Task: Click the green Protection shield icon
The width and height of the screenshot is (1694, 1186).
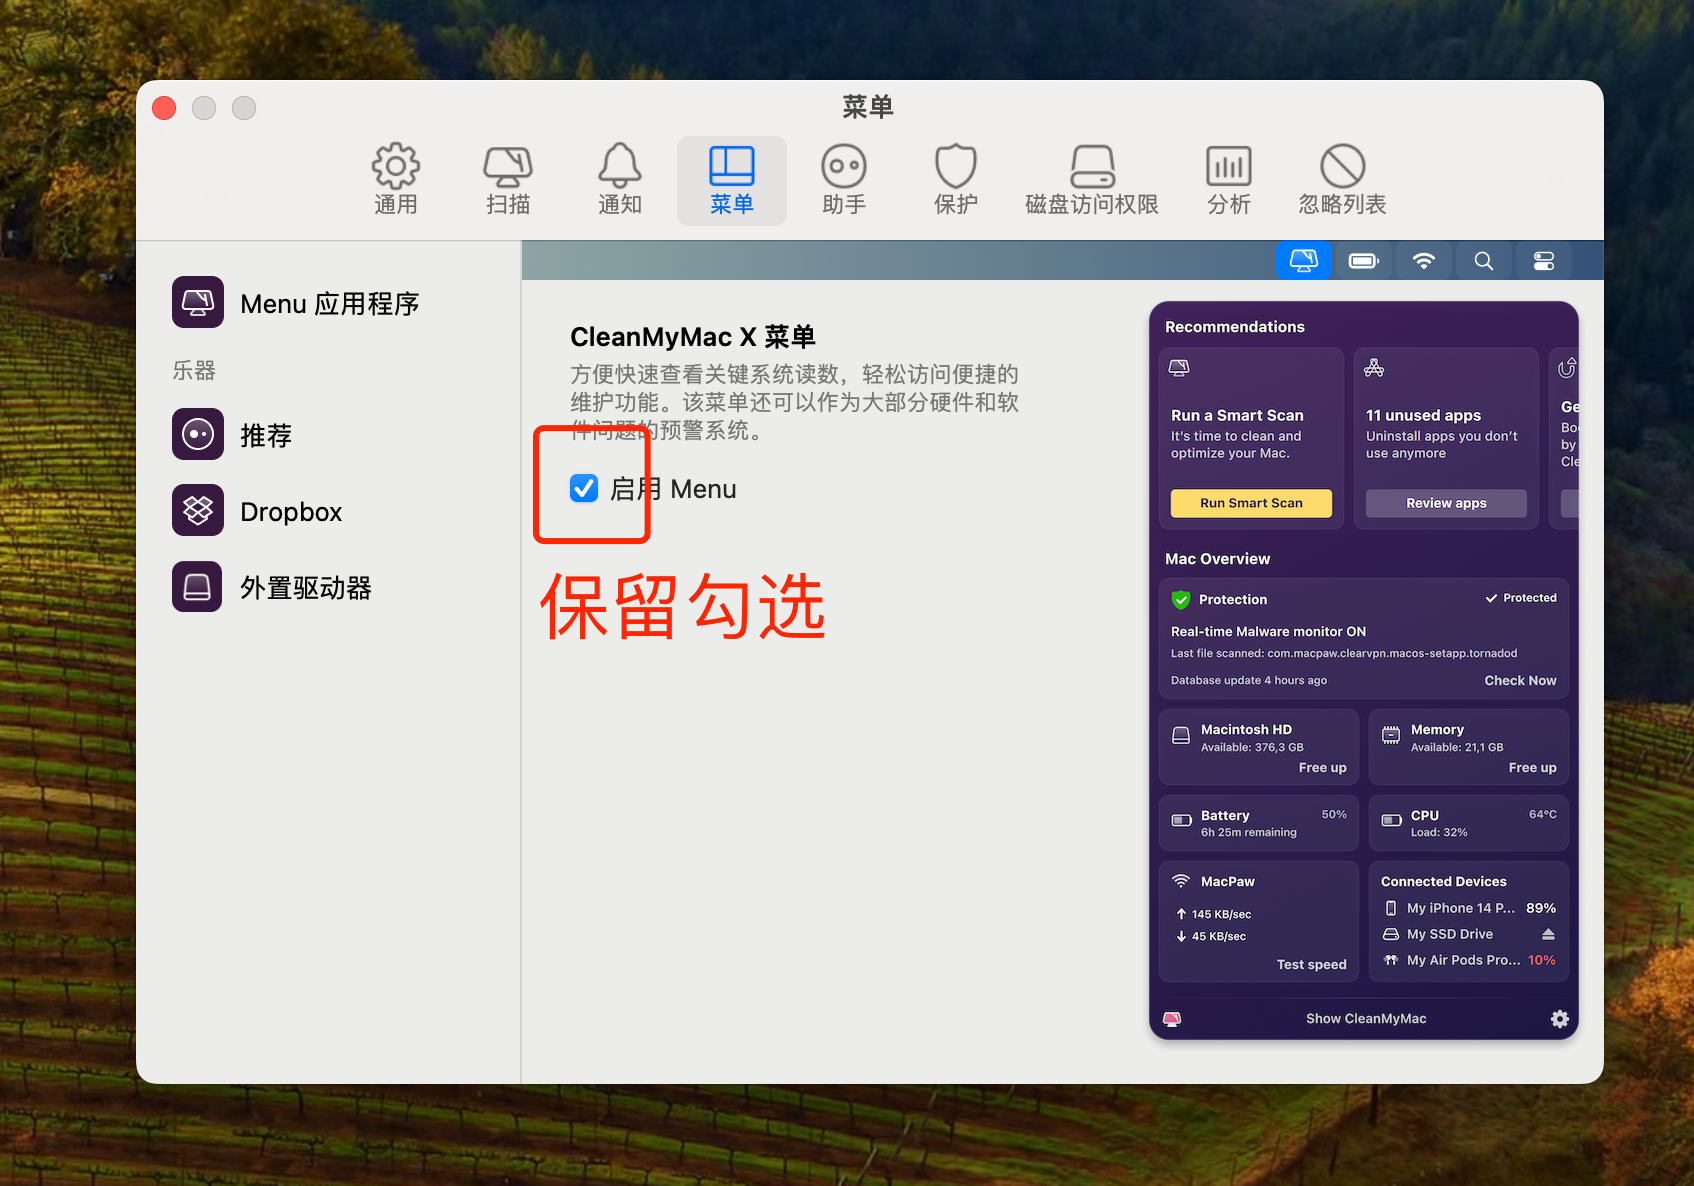Action: pos(1181,599)
